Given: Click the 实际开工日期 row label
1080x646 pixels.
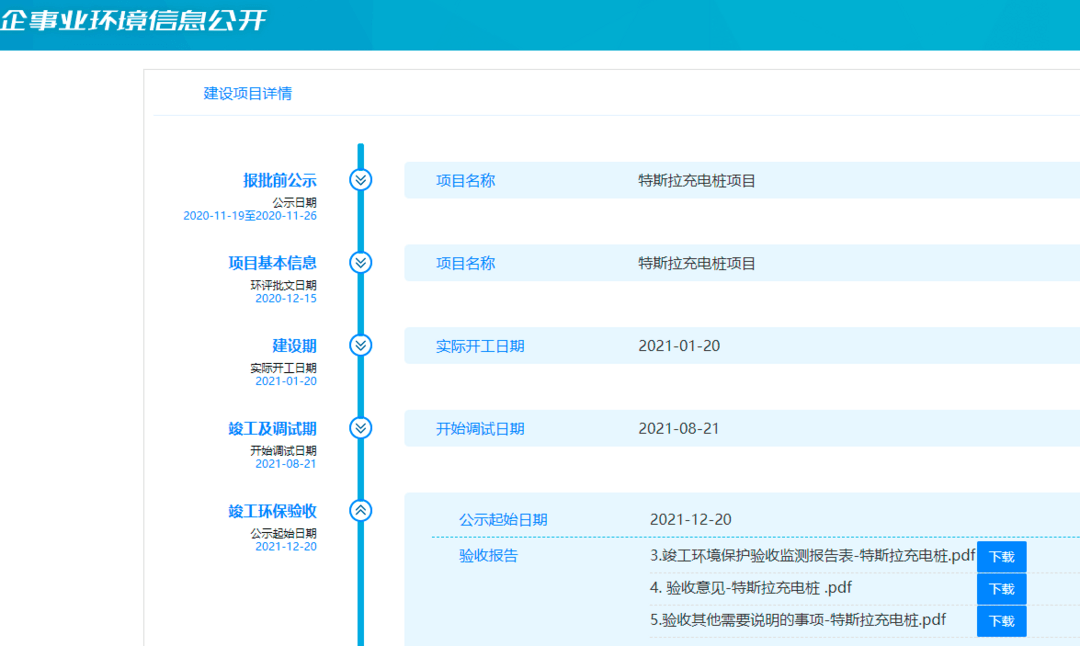Looking at the screenshot, I should (x=480, y=346).
